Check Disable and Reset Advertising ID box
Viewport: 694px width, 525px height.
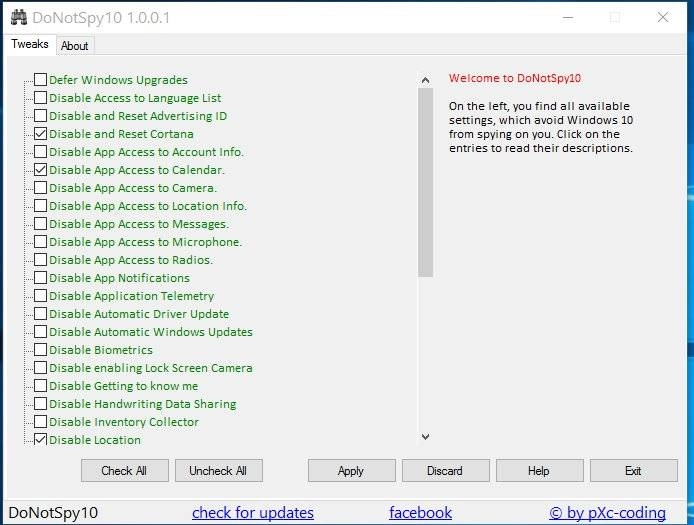pyautogui.click(x=40, y=116)
